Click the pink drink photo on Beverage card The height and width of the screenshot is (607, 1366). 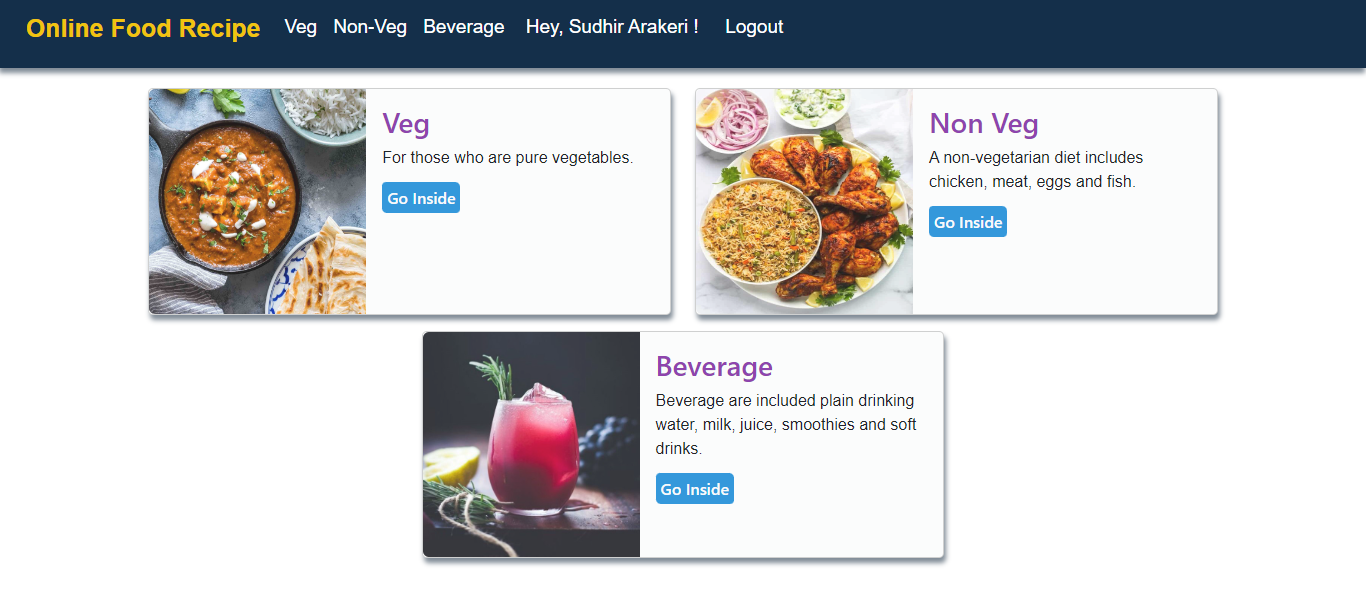click(530, 444)
